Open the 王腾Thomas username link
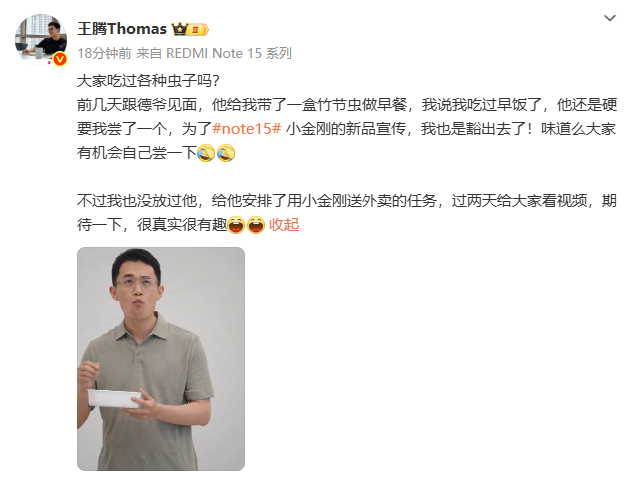Viewport: 634px width, 478px height. tap(122, 29)
